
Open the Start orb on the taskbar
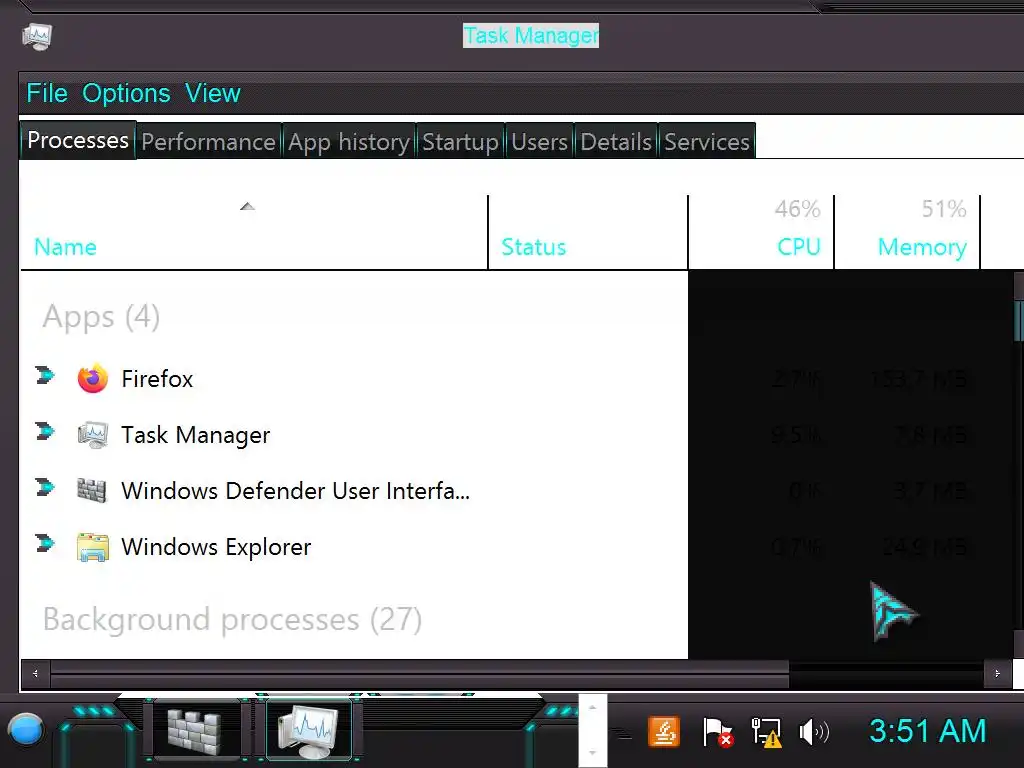26,730
